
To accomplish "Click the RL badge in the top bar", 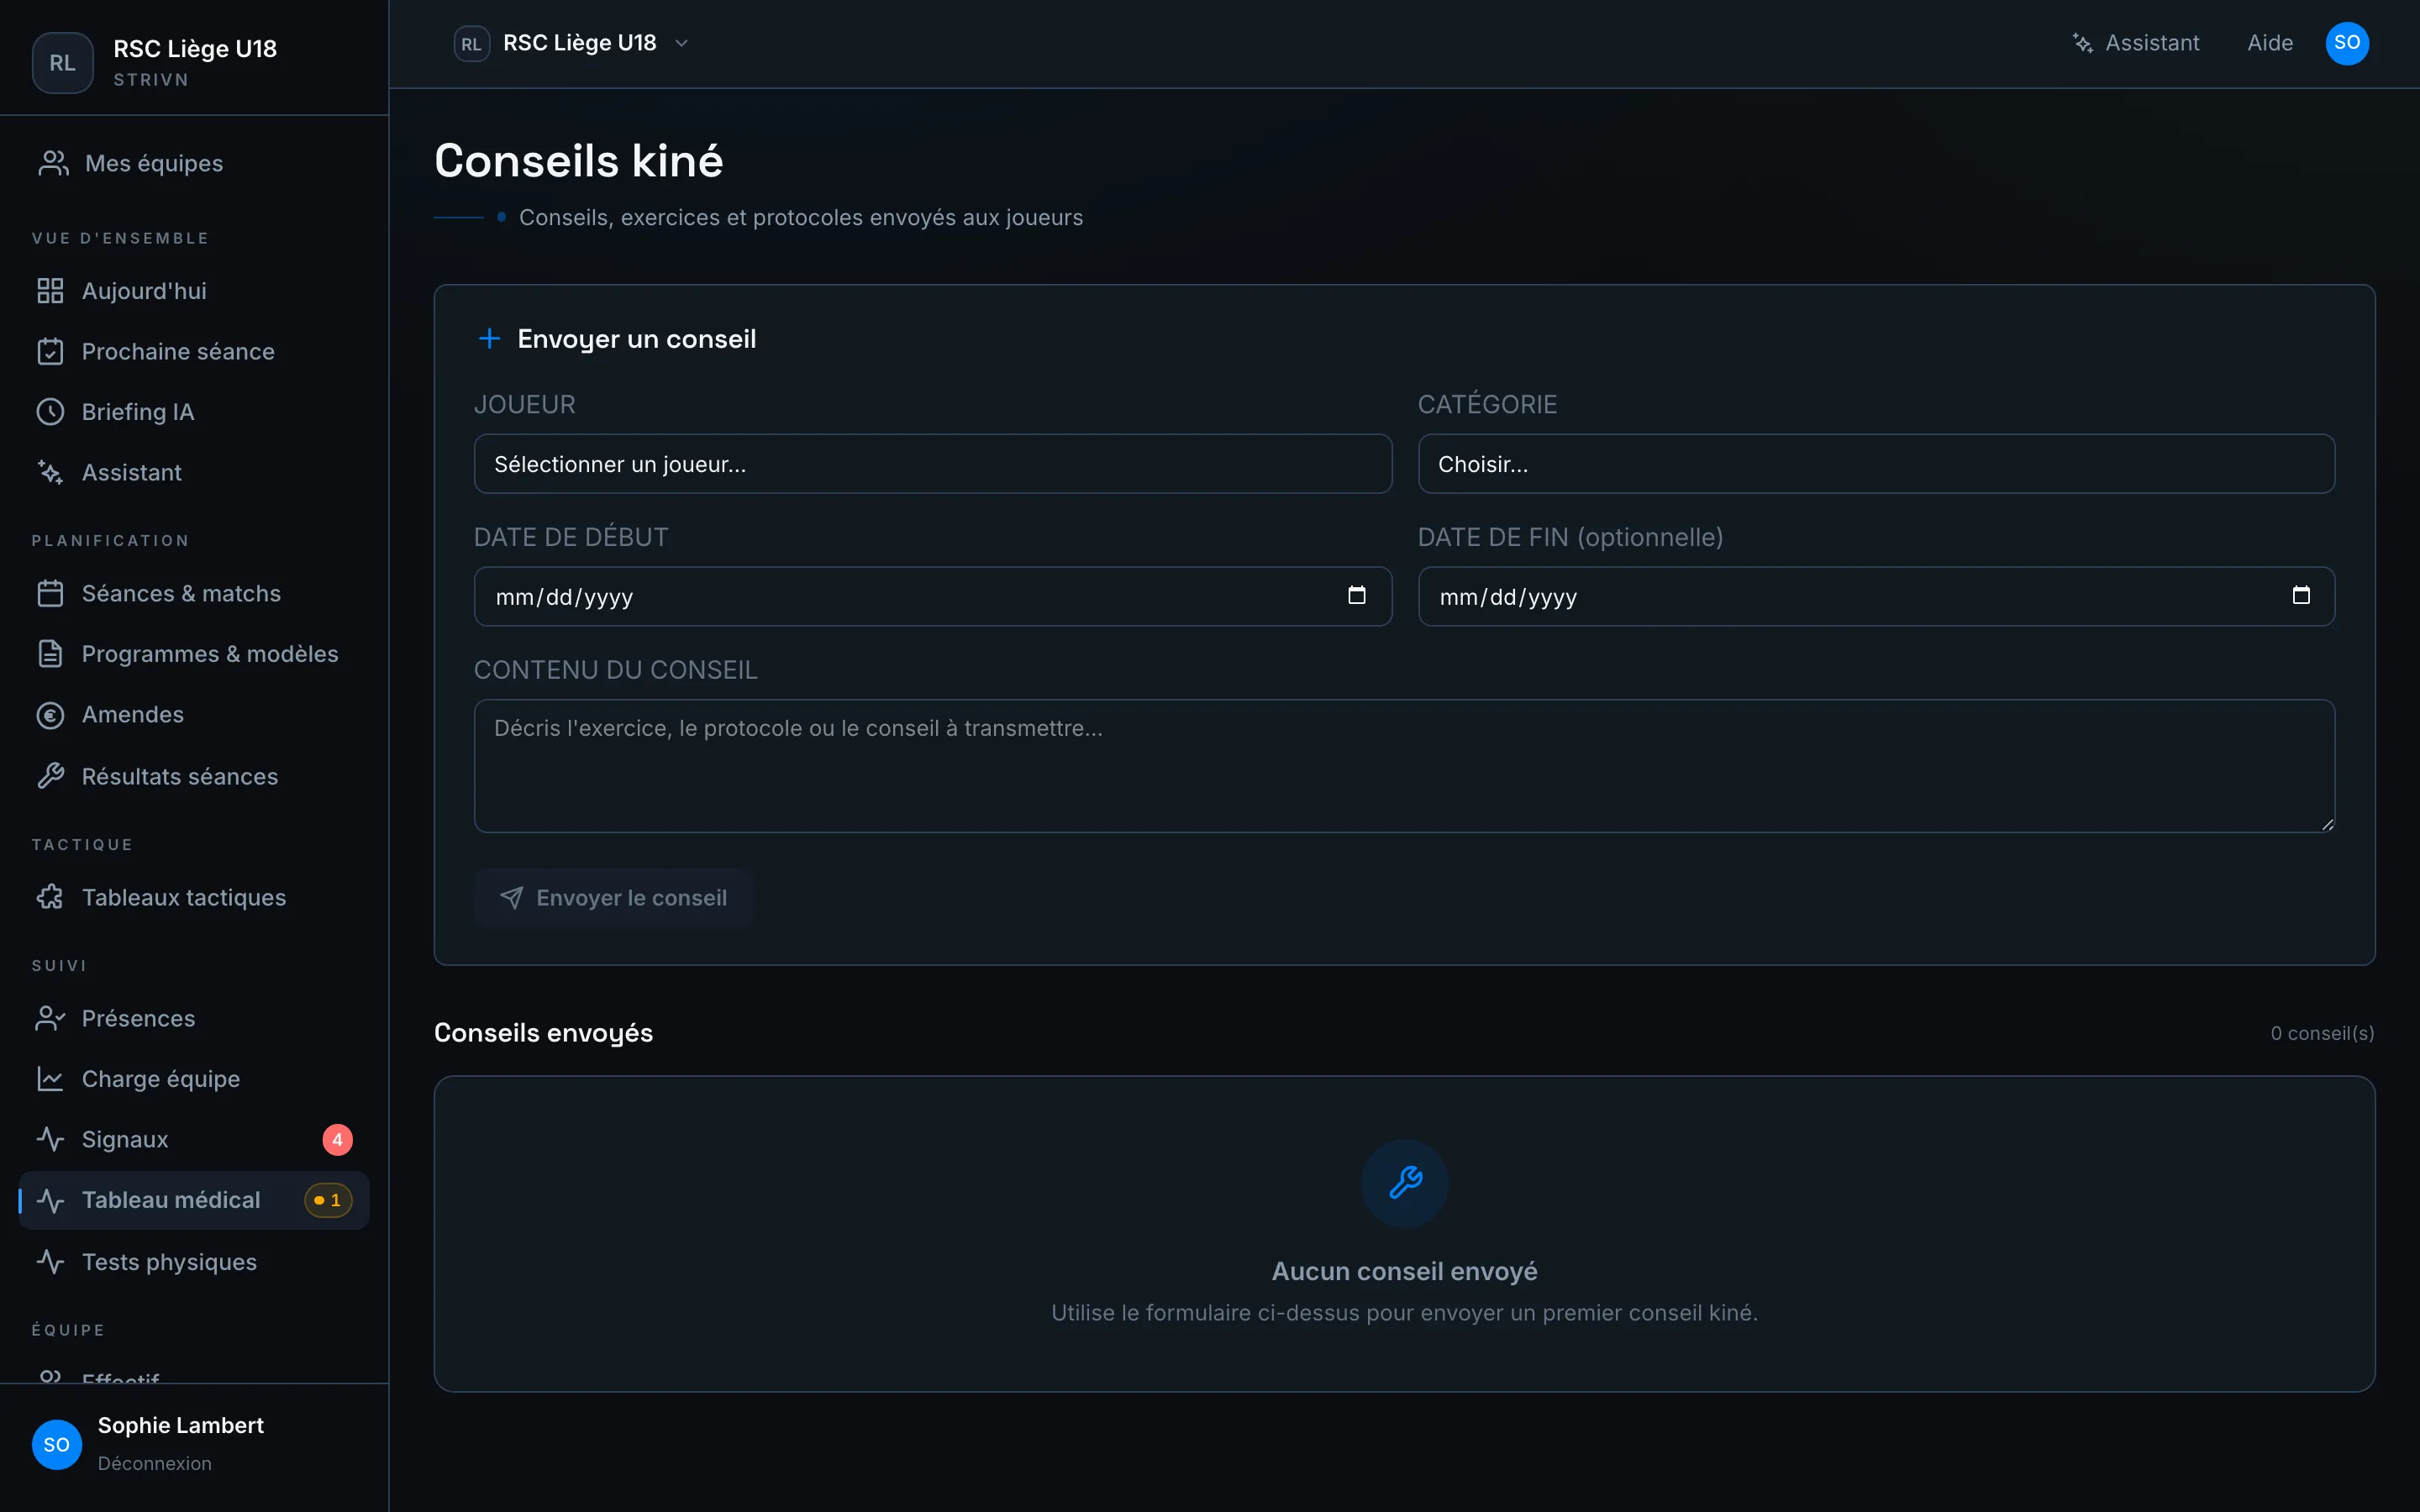I will (x=471, y=43).
